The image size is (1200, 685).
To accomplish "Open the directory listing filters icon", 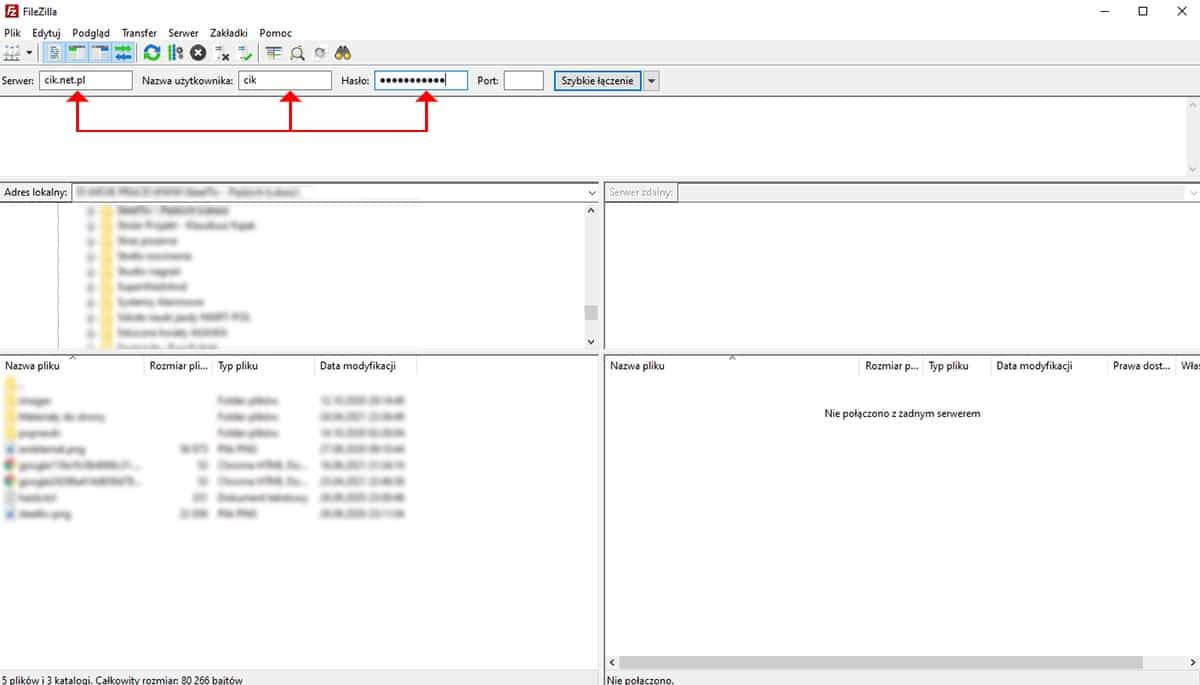I will click(x=273, y=53).
